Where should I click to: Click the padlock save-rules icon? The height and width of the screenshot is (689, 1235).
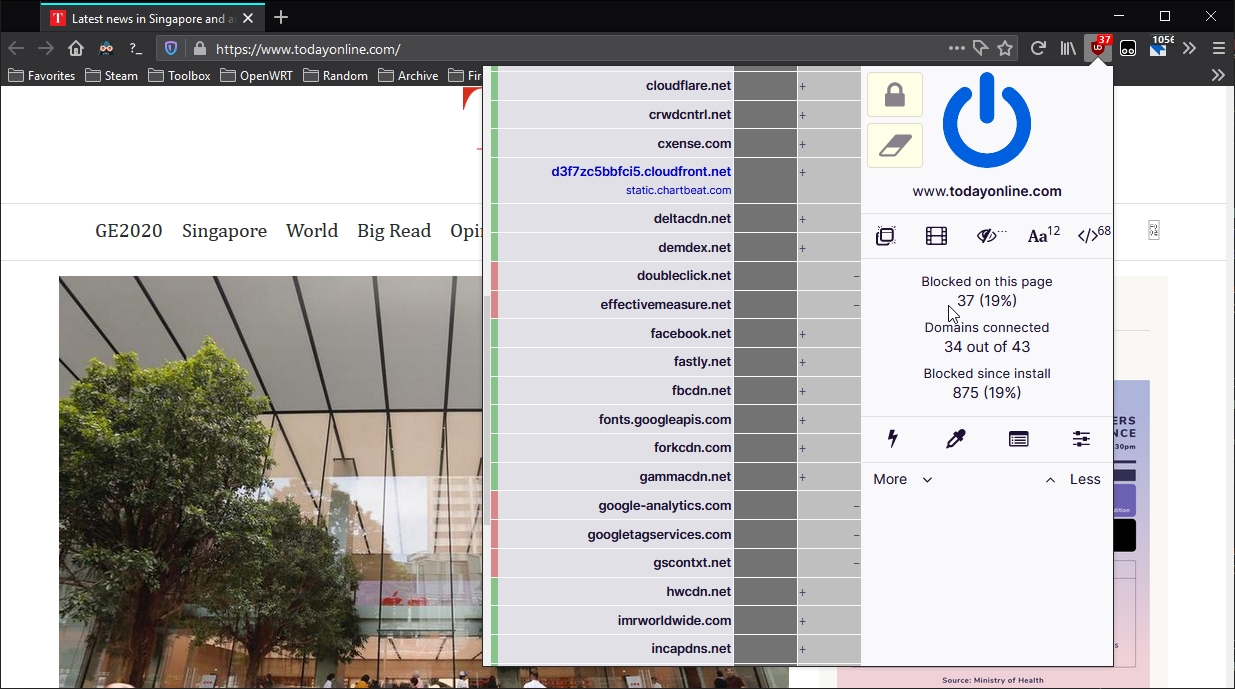click(895, 95)
